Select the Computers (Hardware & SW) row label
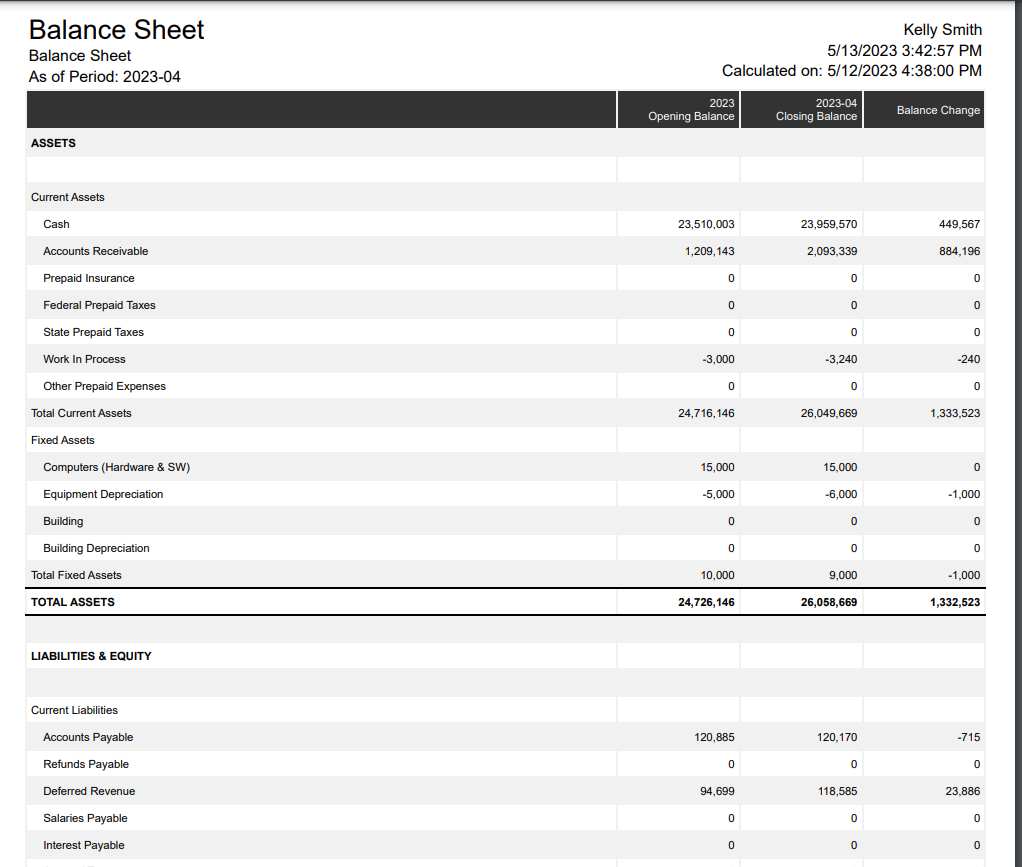Viewport: 1022px width, 867px height. point(116,467)
